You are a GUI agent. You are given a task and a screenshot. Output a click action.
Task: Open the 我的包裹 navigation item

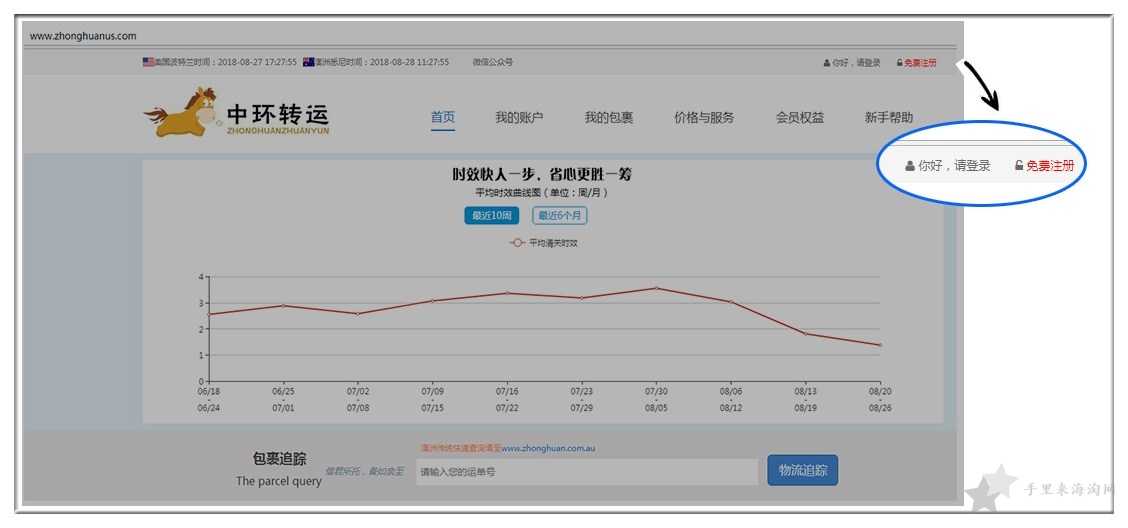click(x=609, y=118)
